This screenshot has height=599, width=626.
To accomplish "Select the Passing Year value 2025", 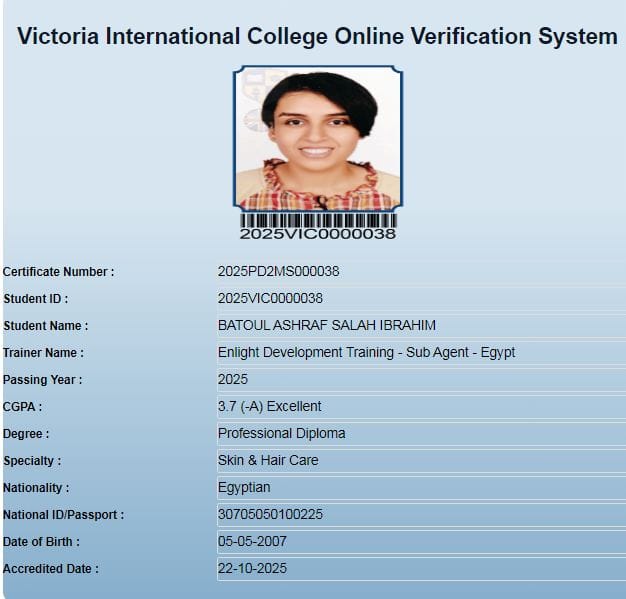I will [x=233, y=379].
